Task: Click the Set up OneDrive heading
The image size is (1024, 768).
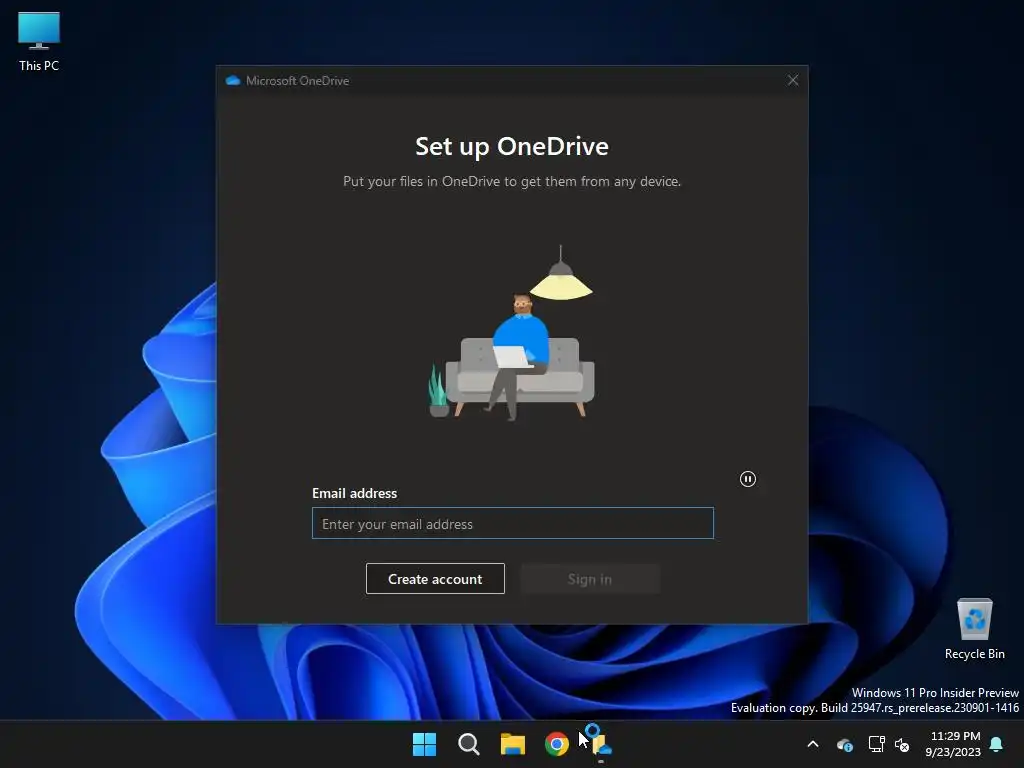Action: click(512, 146)
